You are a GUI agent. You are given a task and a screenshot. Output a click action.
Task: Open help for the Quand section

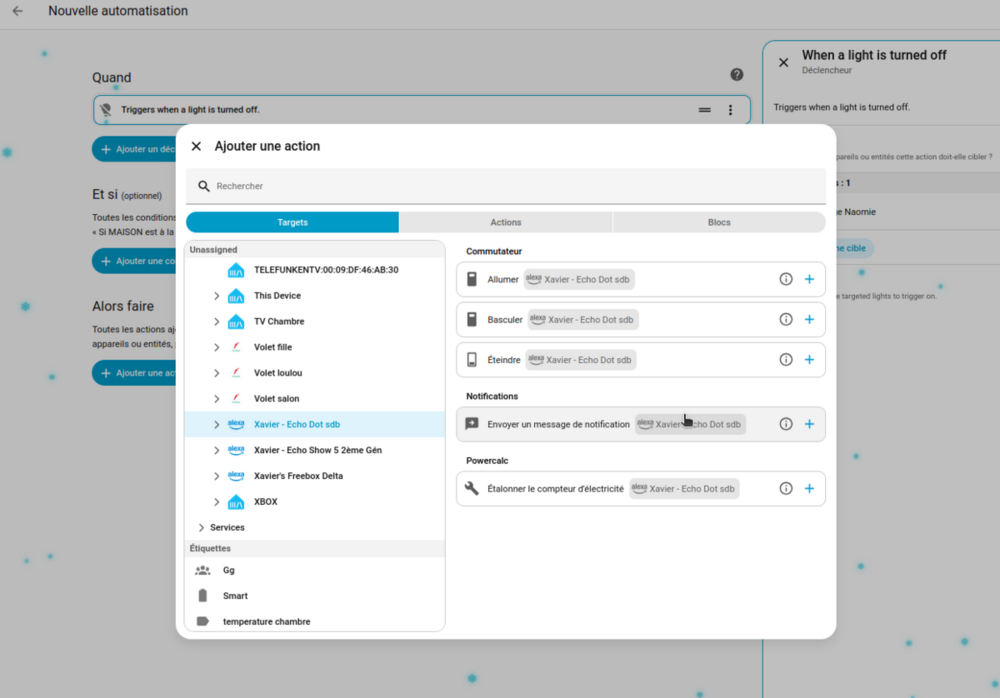click(x=737, y=75)
